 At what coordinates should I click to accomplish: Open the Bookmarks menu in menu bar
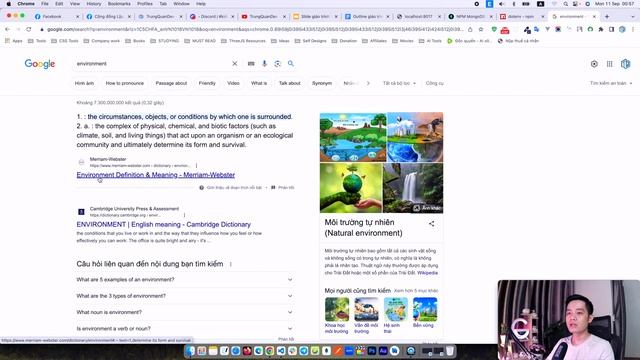pos(119,4)
